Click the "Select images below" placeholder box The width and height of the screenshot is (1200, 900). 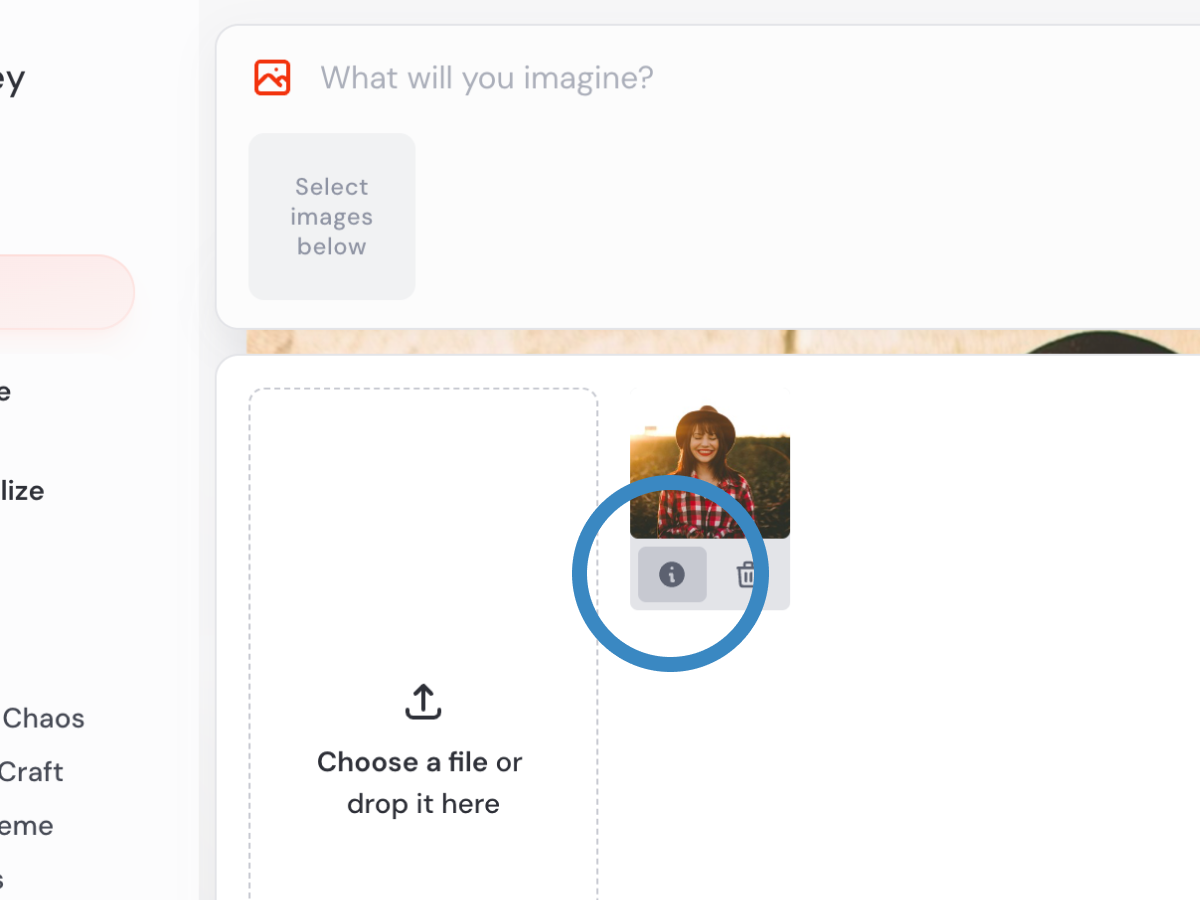(332, 216)
